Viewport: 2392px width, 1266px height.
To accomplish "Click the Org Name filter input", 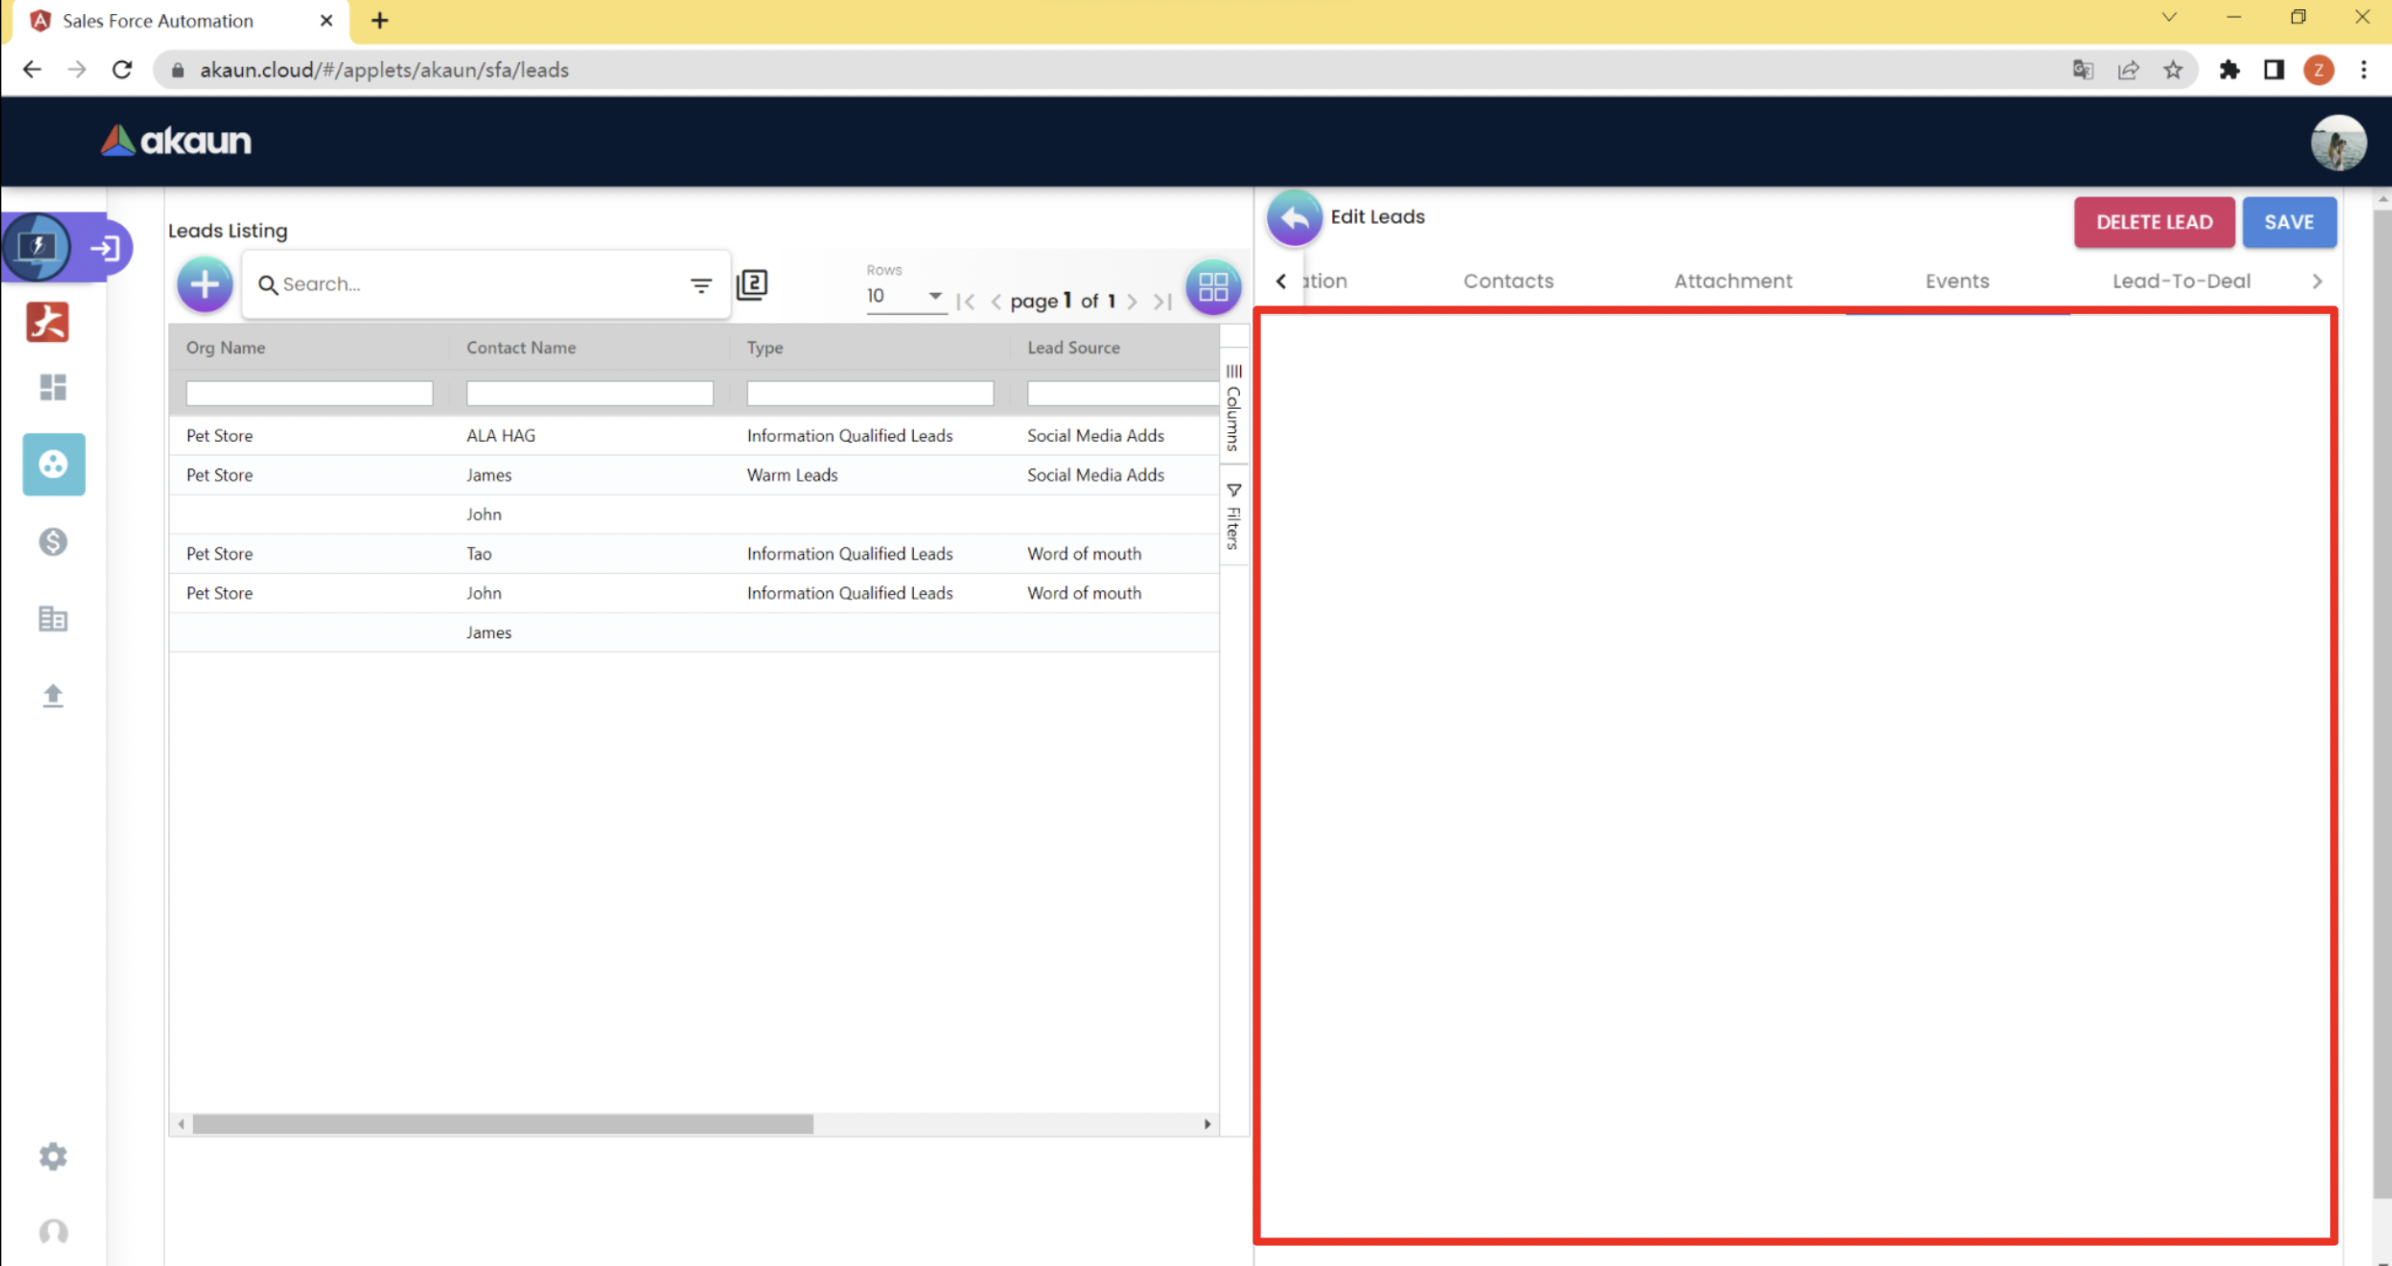I will (x=309, y=393).
